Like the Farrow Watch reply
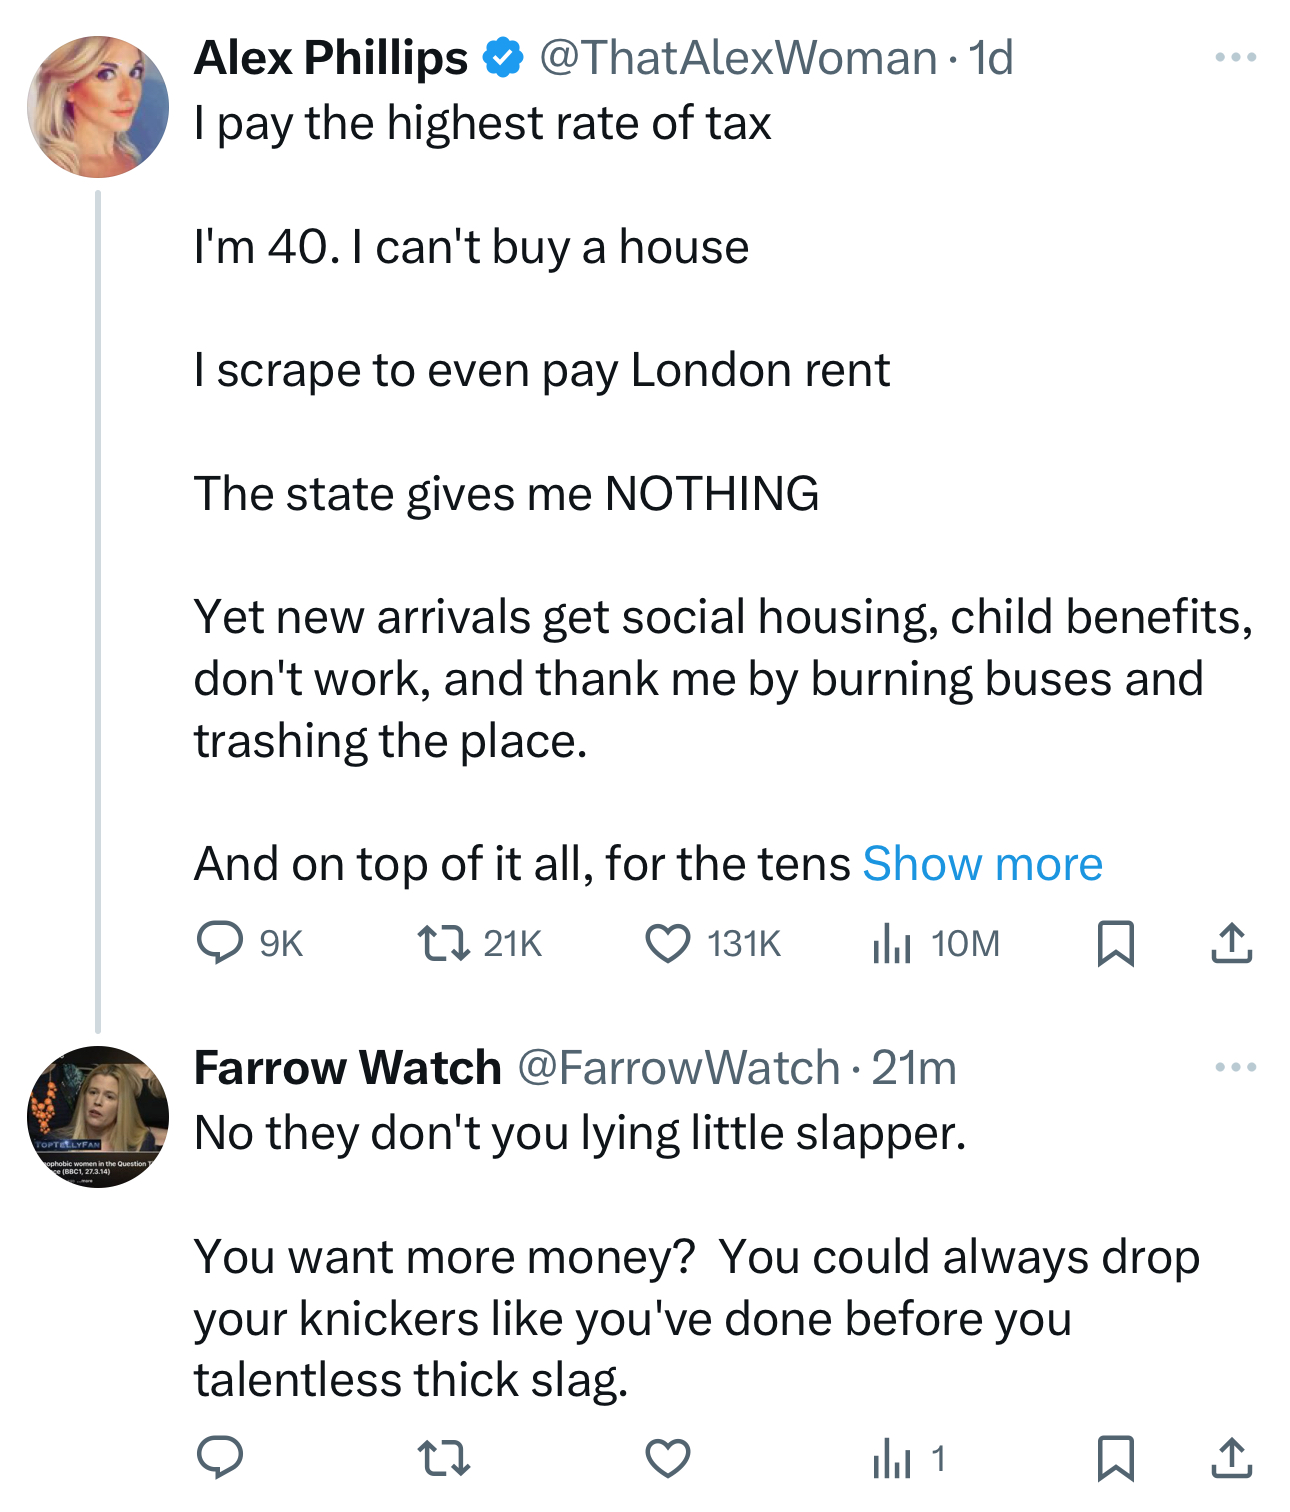 [667, 1457]
